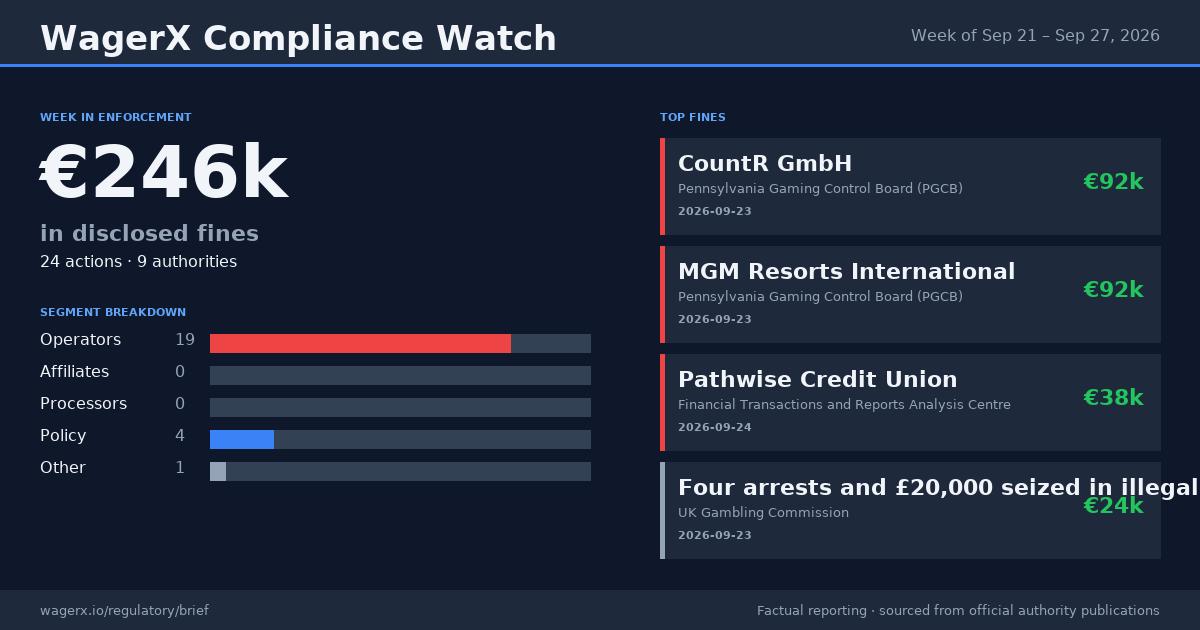The height and width of the screenshot is (630, 1200).
Task: Select the Policy segment label
Action: [63, 436]
